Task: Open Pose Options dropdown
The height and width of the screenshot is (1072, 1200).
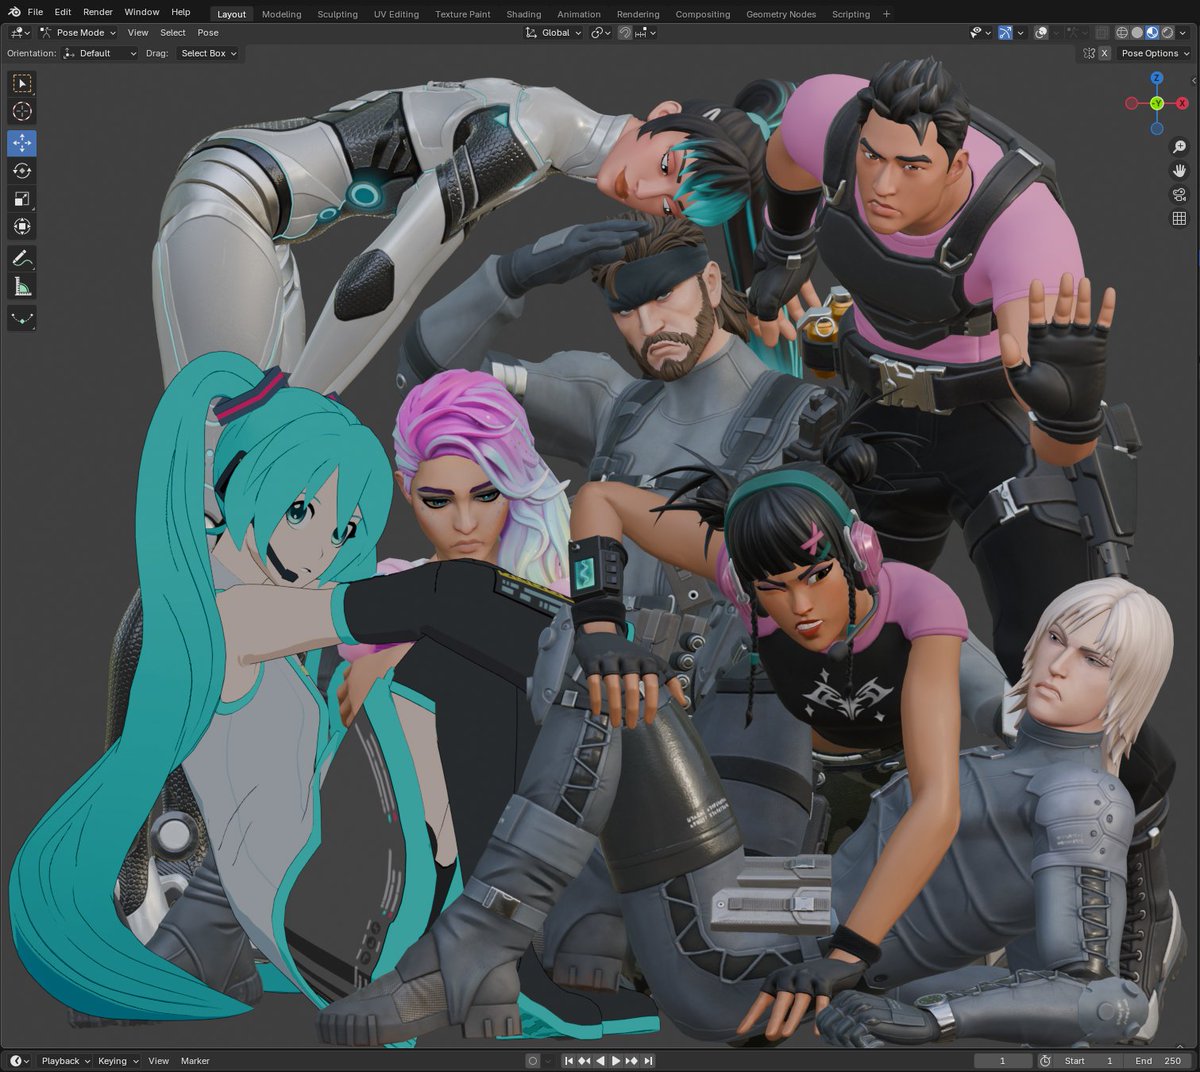Action: 1155,53
